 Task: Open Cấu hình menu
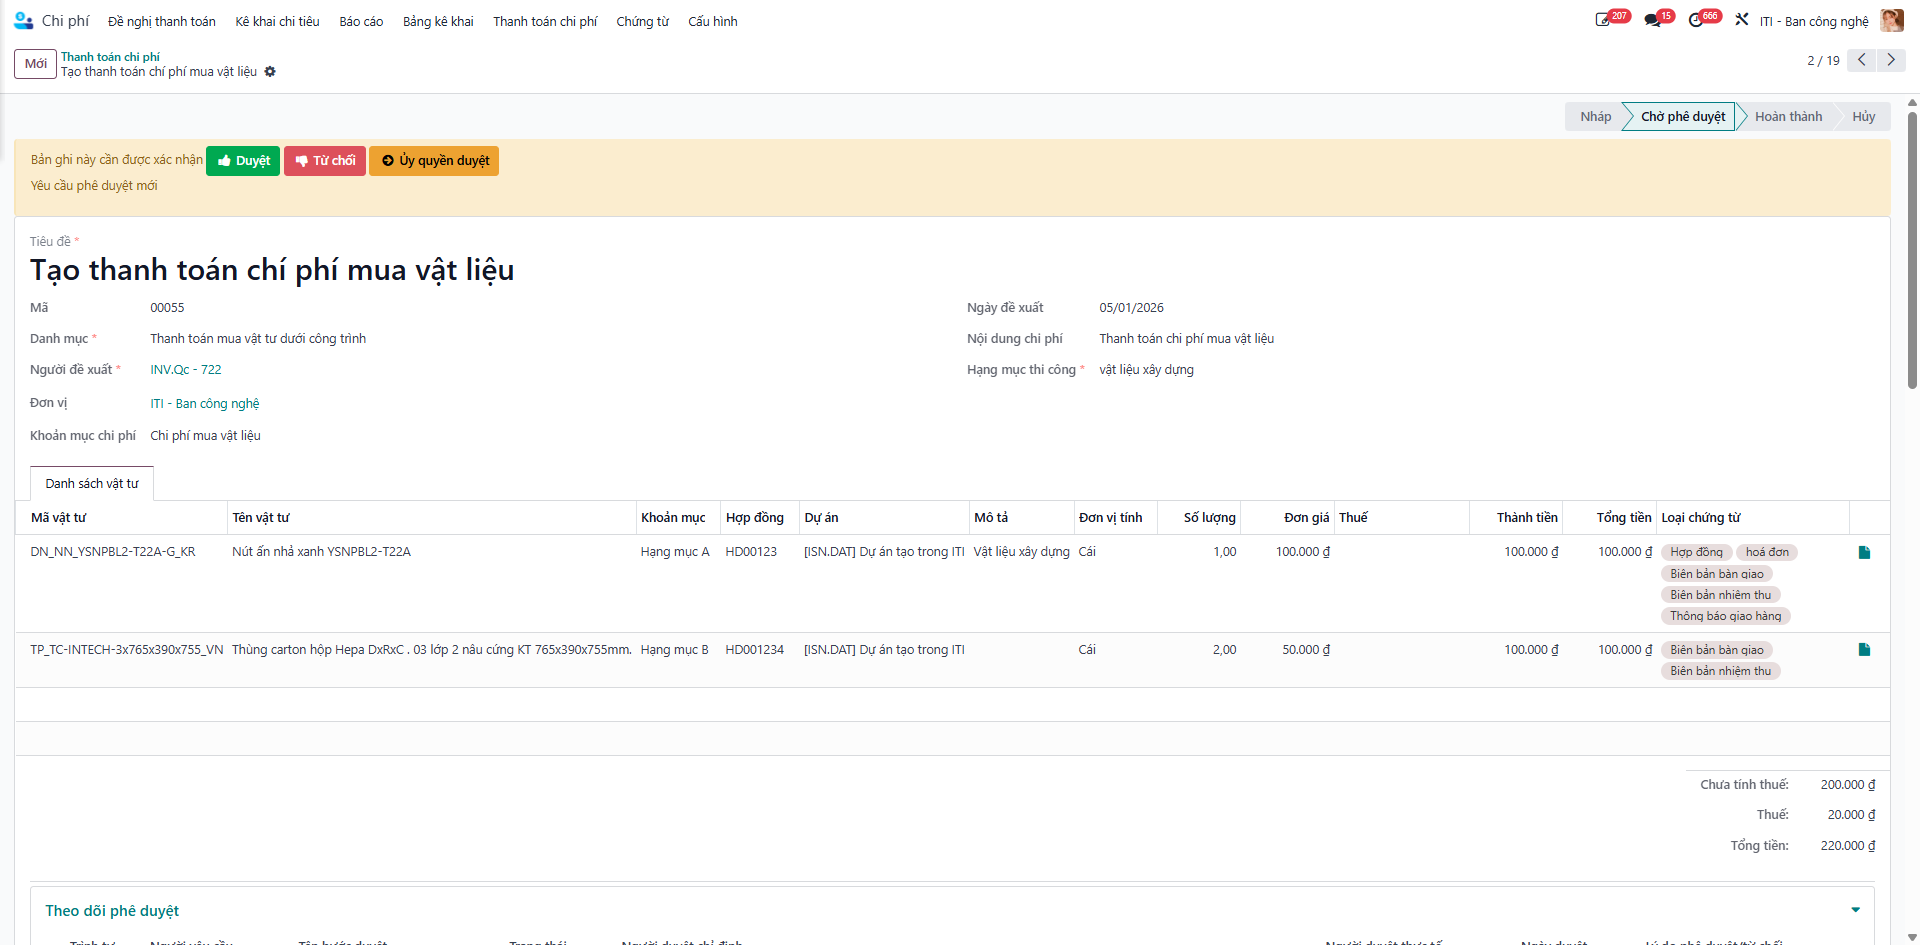(x=713, y=21)
